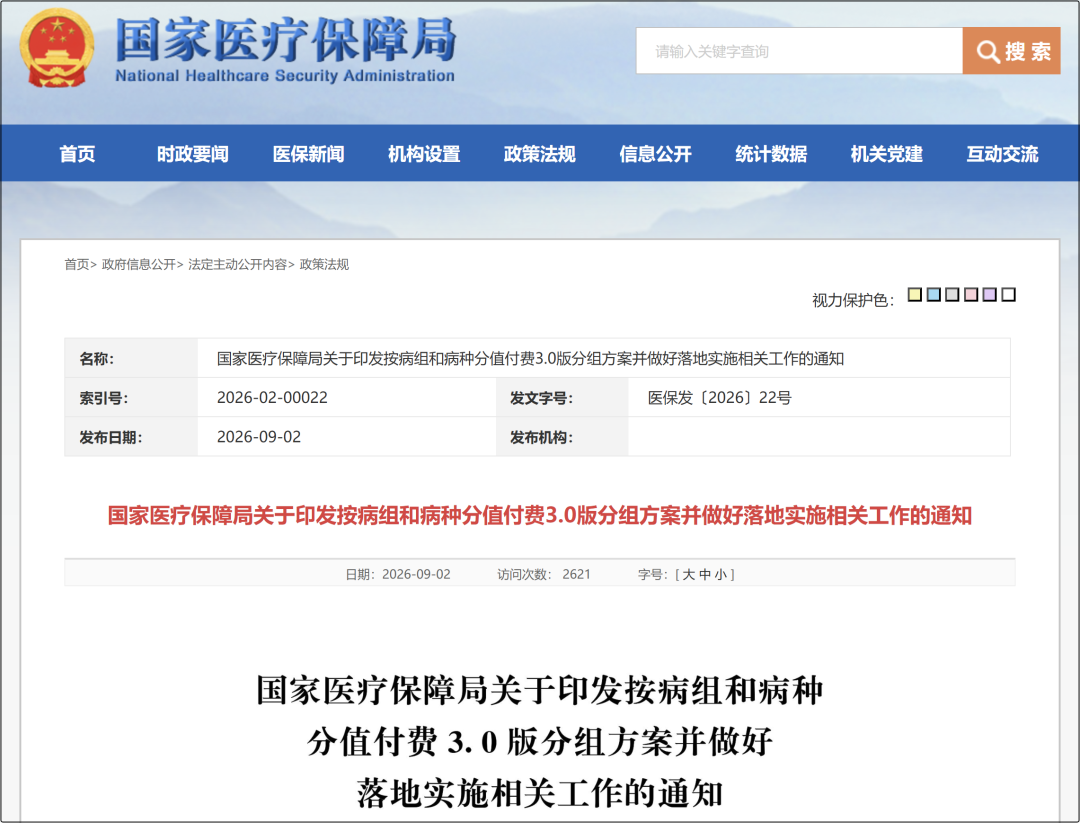Click the publish date value in the info table
The width and height of the screenshot is (1080, 823).
[x=259, y=437]
